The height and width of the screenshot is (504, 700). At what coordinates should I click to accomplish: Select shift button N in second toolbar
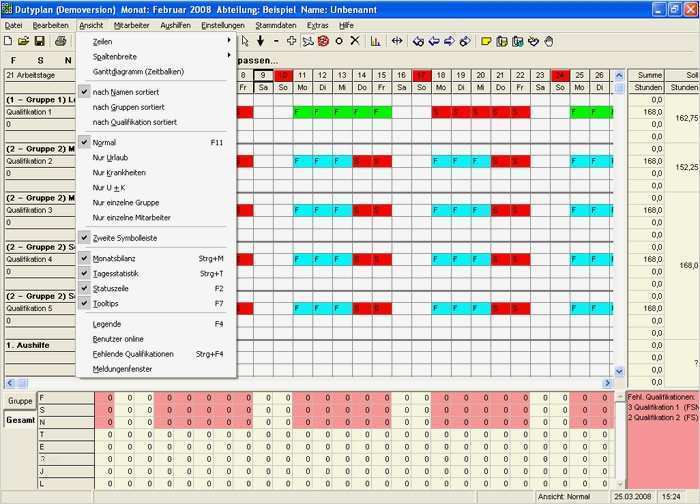point(68,60)
